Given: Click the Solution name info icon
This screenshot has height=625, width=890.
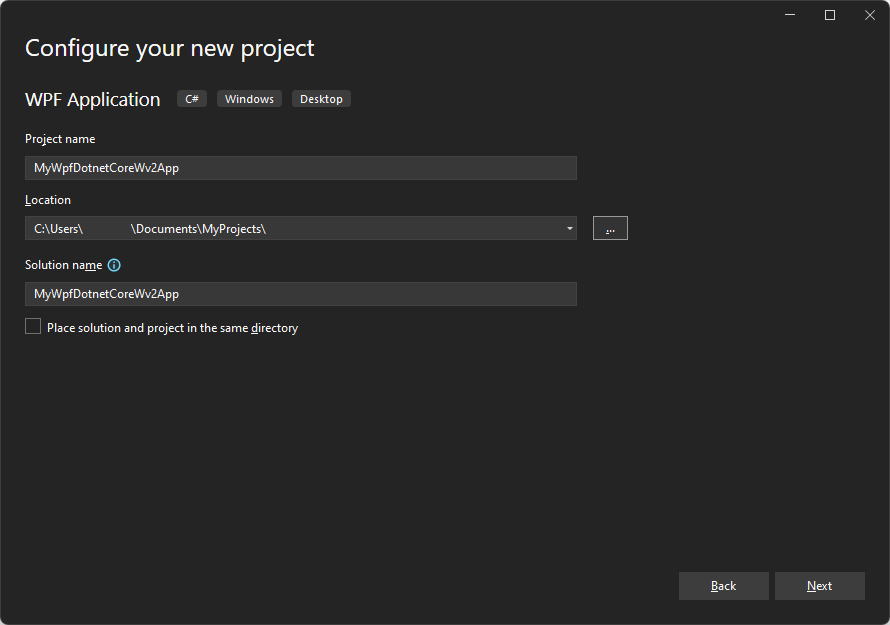Looking at the screenshot, I should click(x=113, y=264).
